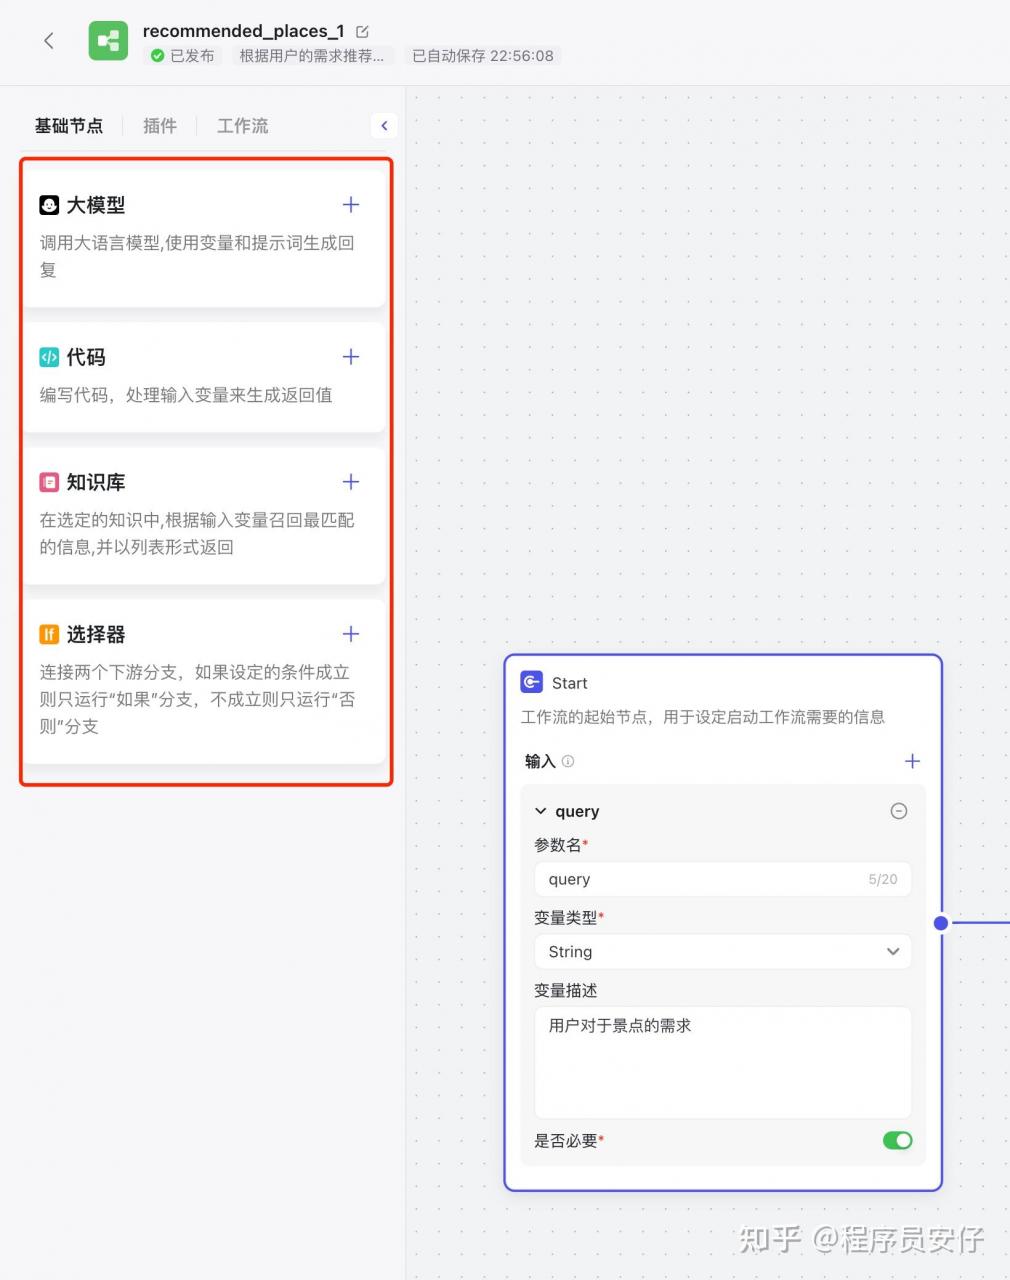Add a 代码 node with plus
The image size is (1010, 1280).
coord(351,357)
